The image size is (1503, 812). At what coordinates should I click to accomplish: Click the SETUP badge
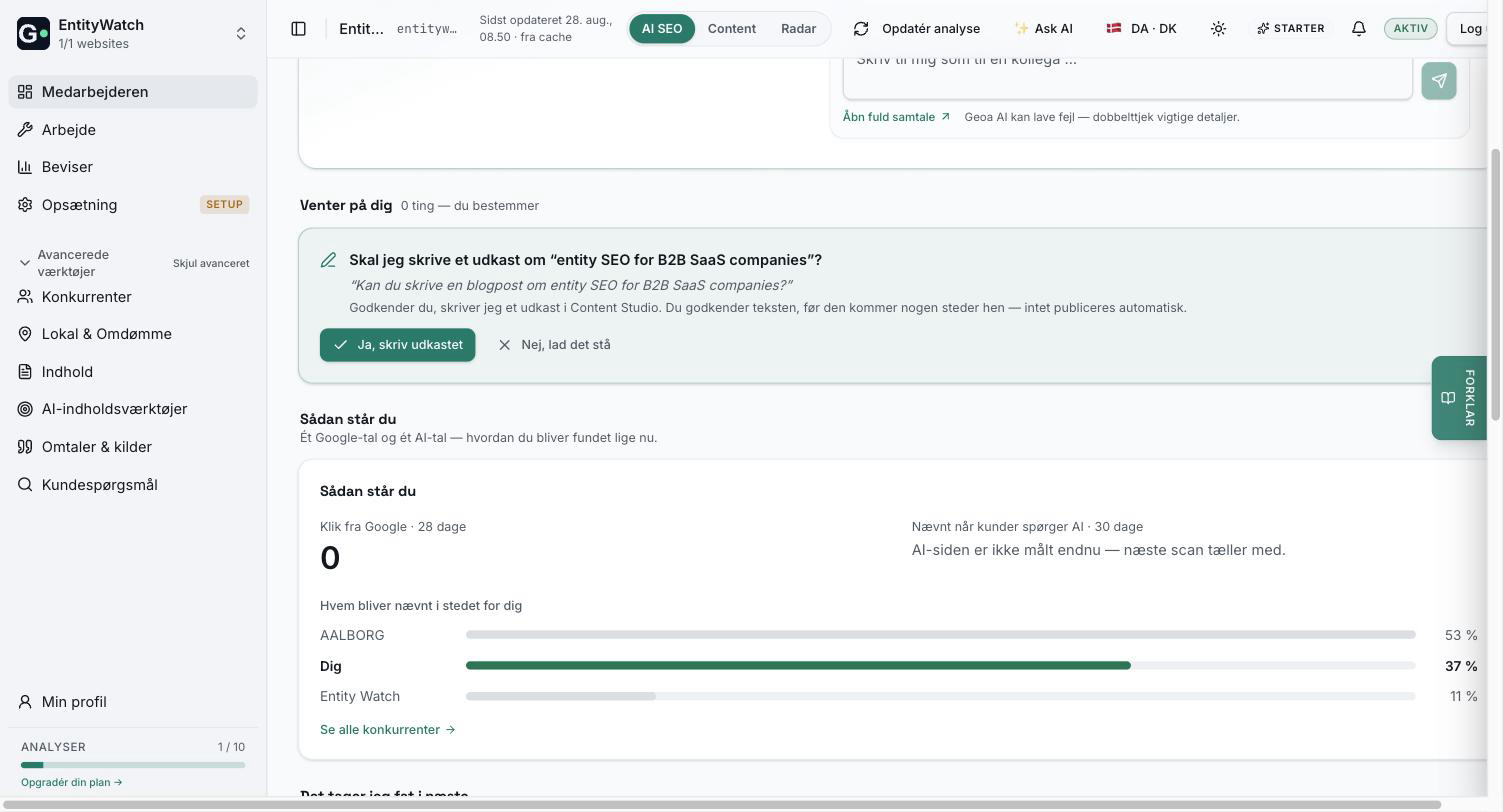(224, 205)
